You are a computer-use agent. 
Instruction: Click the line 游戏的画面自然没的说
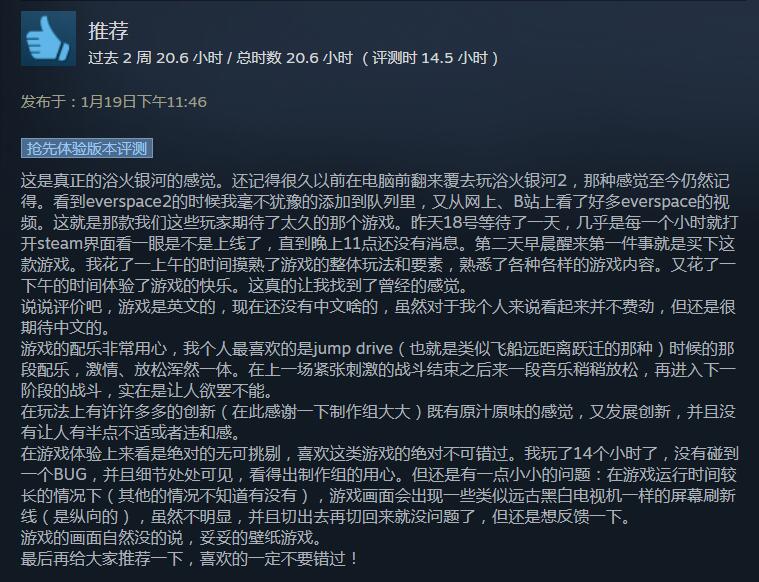(x=171, y=538)
